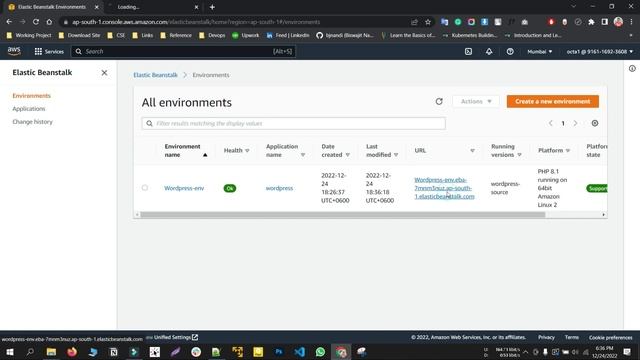Open Firefox from taskbar
640x360 pixels.
tap(72, 352)
